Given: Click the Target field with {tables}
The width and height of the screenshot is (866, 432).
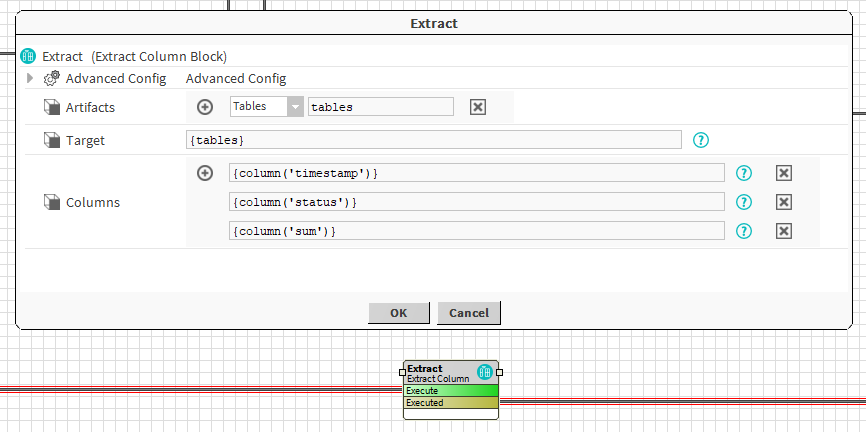Looking at the screenshot, I should 433,140.
